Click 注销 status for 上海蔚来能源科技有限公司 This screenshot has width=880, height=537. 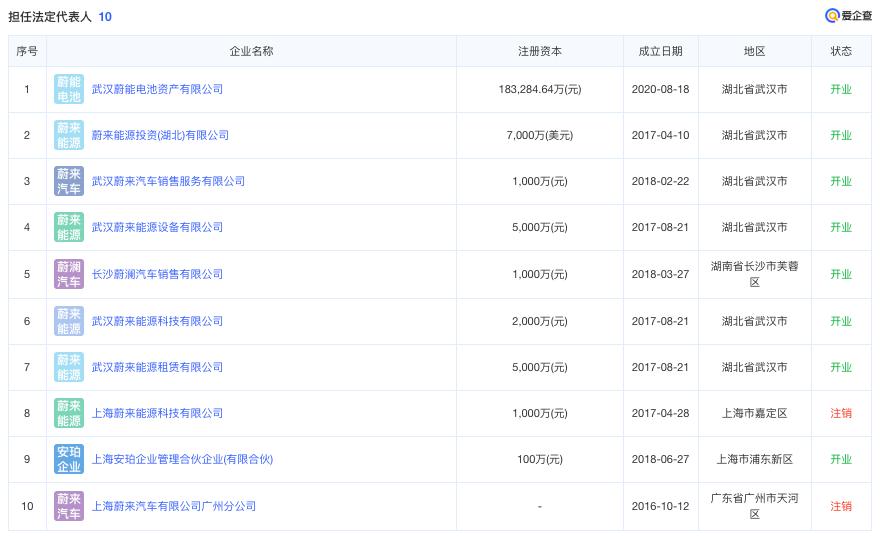pyautogui.click(x=841, y=413)
